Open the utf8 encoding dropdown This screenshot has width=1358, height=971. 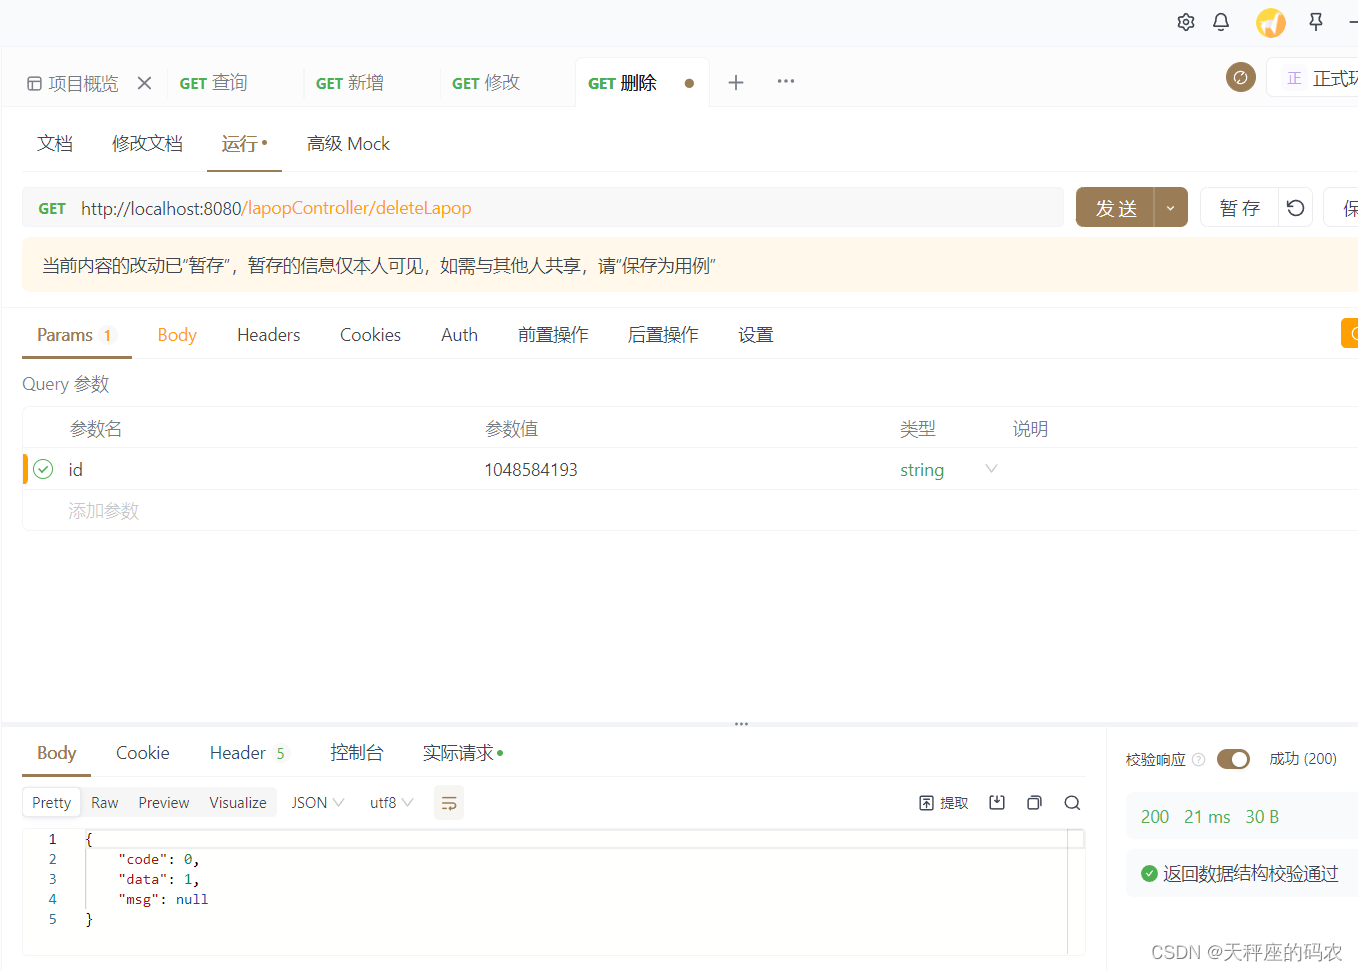[x=391, y=803]
